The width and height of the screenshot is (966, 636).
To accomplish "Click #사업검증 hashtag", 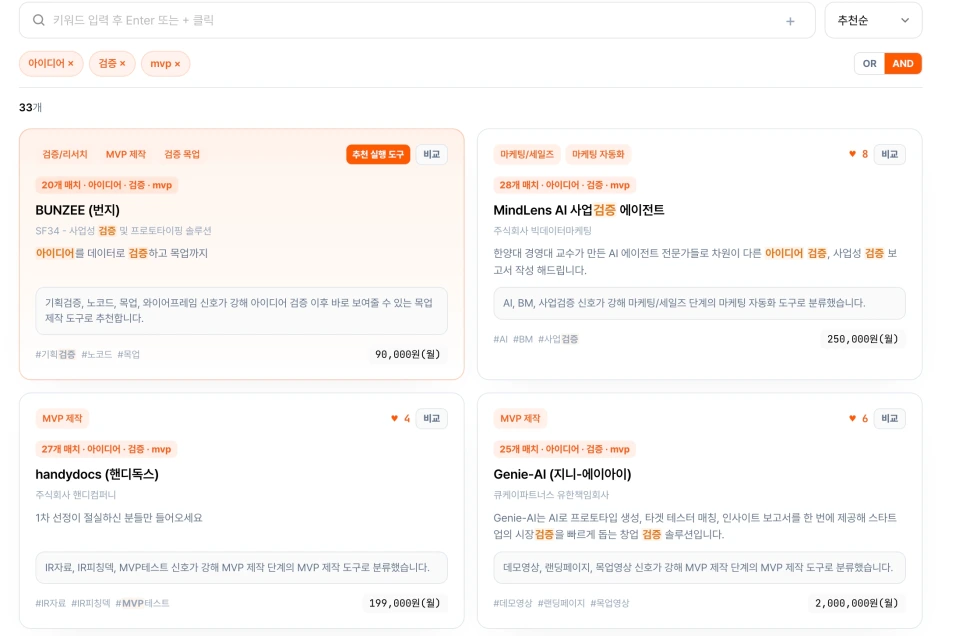I will click(x=558, y=339).
